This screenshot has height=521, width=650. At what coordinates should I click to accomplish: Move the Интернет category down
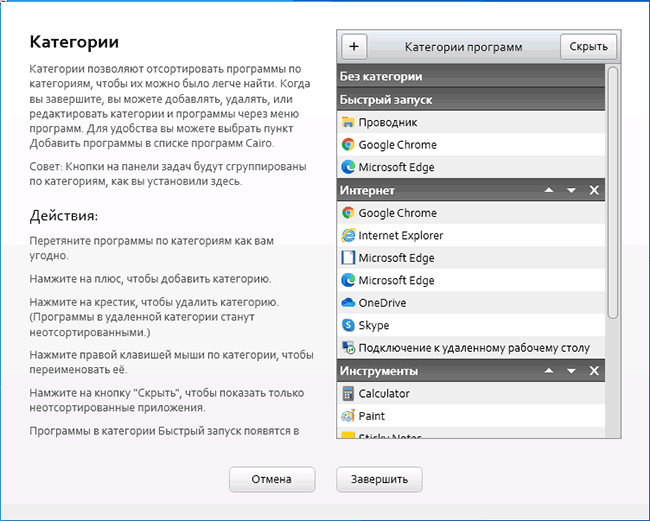[571, 190]
